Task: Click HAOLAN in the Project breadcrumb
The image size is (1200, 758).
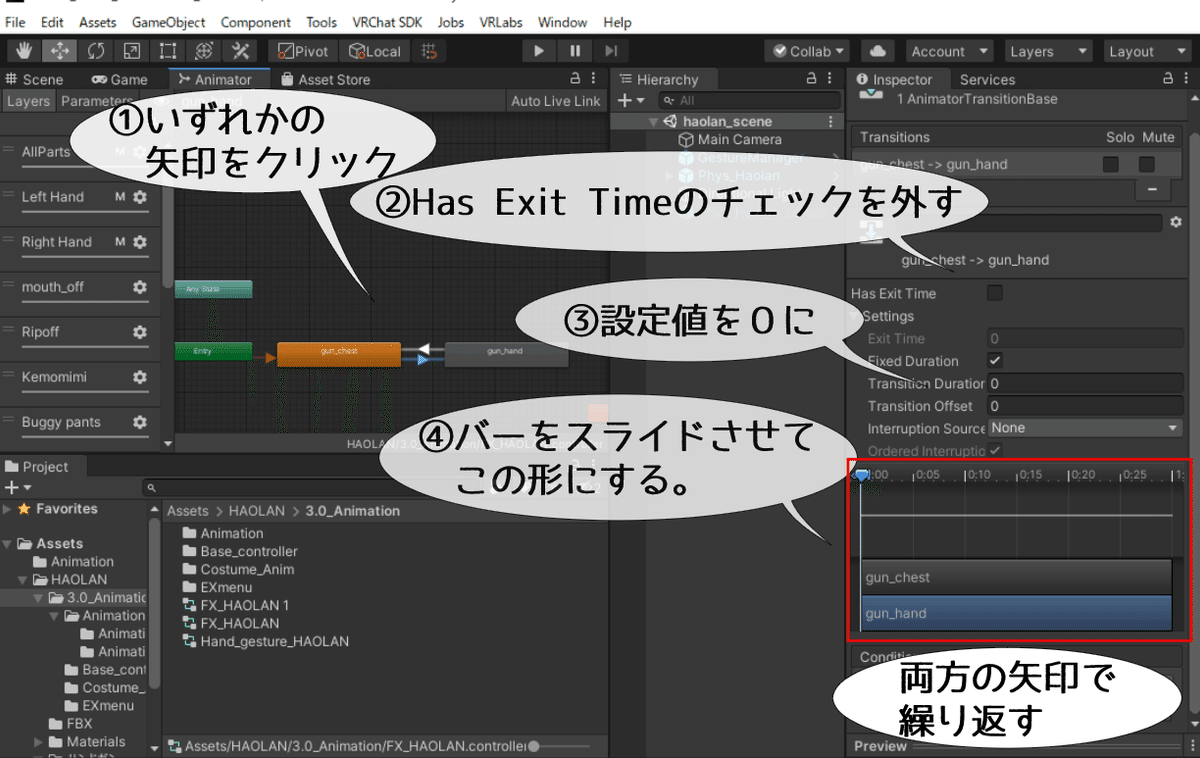Action: click(256, 511)
